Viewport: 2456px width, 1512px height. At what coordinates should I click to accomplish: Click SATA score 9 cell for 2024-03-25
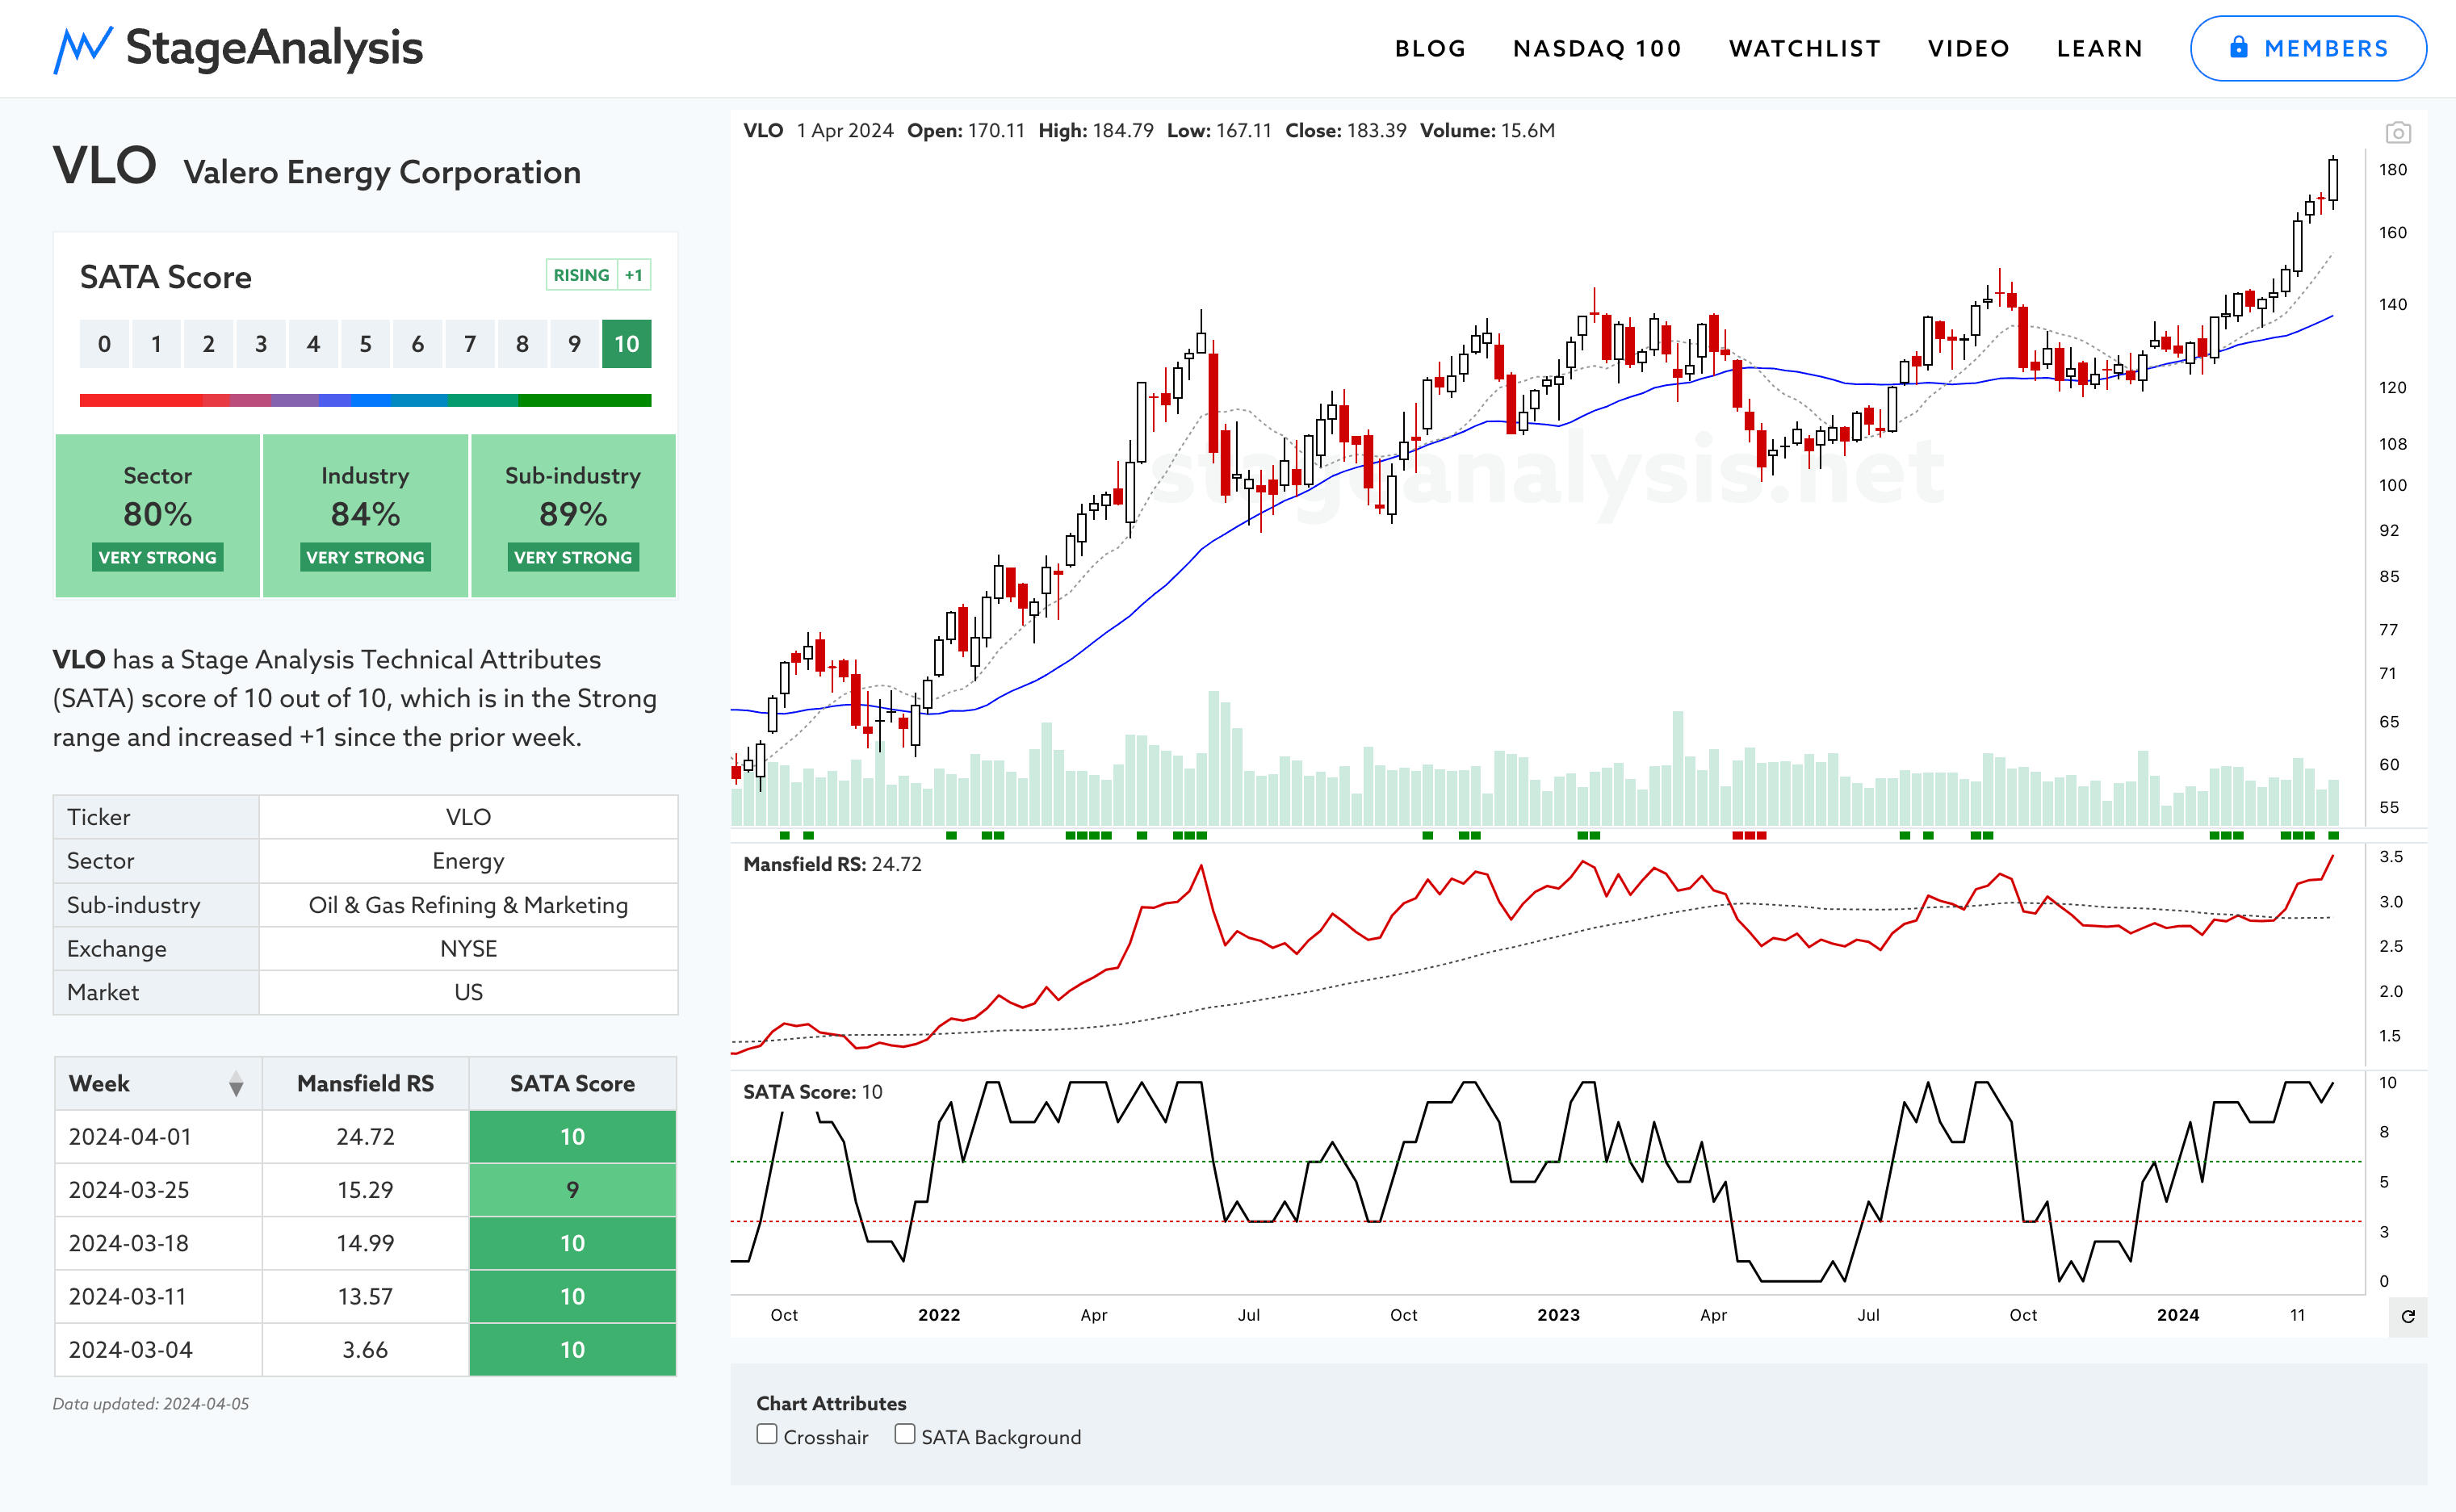tap(572, 1190)
